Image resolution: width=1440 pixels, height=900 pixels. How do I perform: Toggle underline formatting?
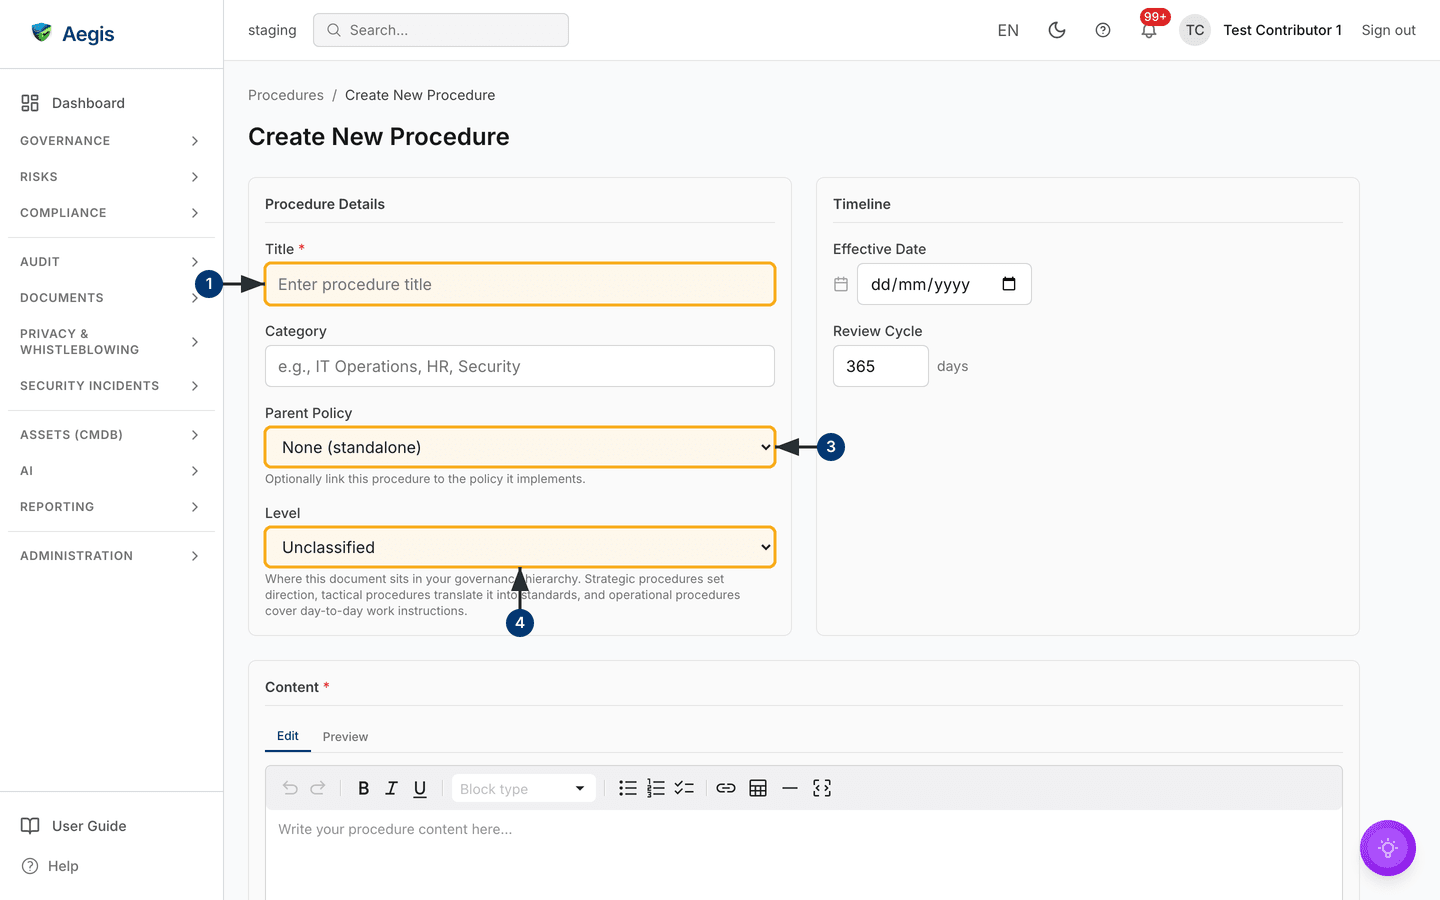click(x=420, y=788)
